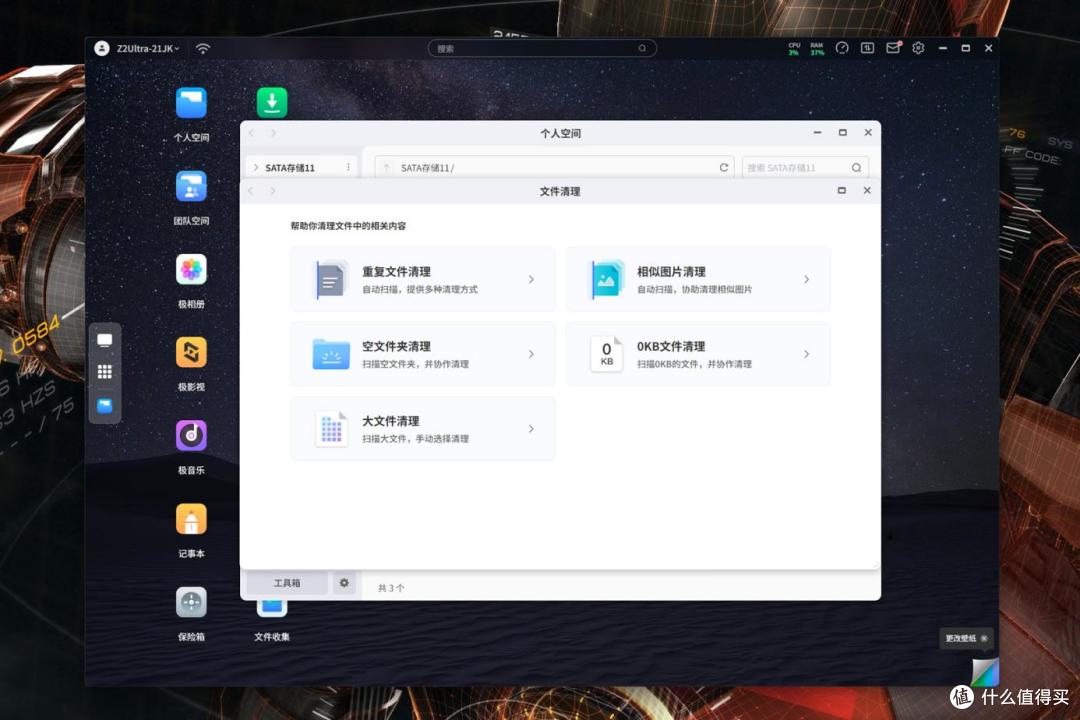Click the 工具箱 button

click(x=287, y=583)
